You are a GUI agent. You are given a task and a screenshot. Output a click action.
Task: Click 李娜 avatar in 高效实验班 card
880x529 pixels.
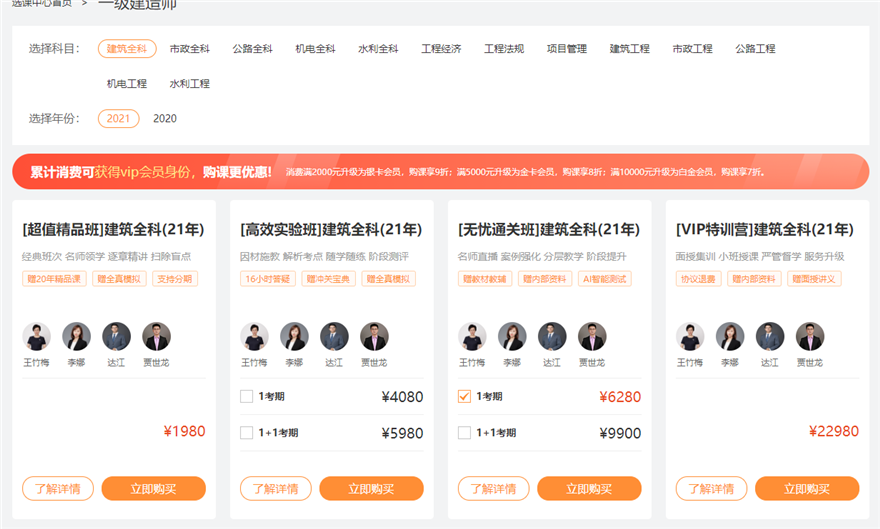[x=294, y=337]
